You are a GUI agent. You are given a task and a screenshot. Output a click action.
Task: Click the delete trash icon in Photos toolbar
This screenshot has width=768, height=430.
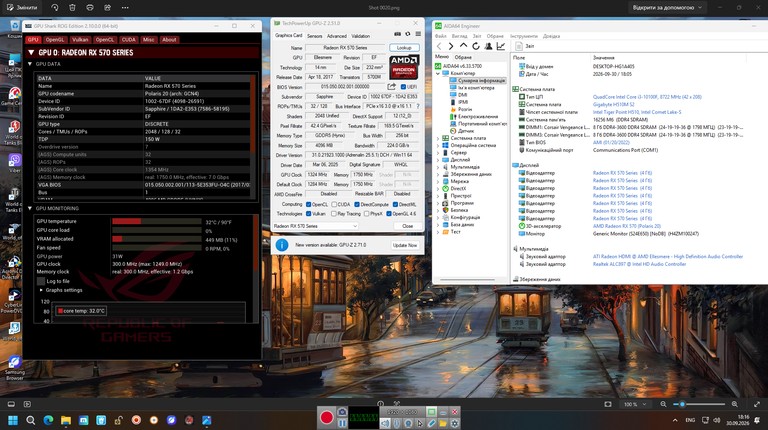72,8
